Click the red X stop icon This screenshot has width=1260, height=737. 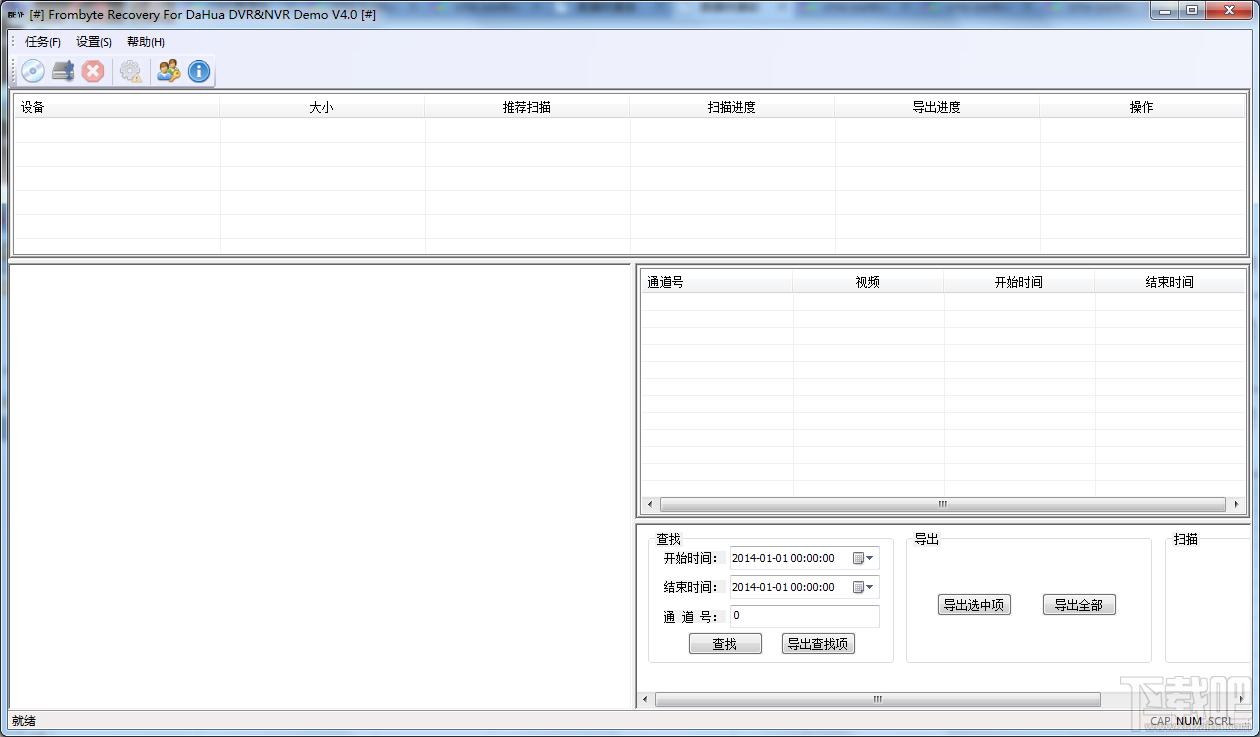click(x=93, y=71)
